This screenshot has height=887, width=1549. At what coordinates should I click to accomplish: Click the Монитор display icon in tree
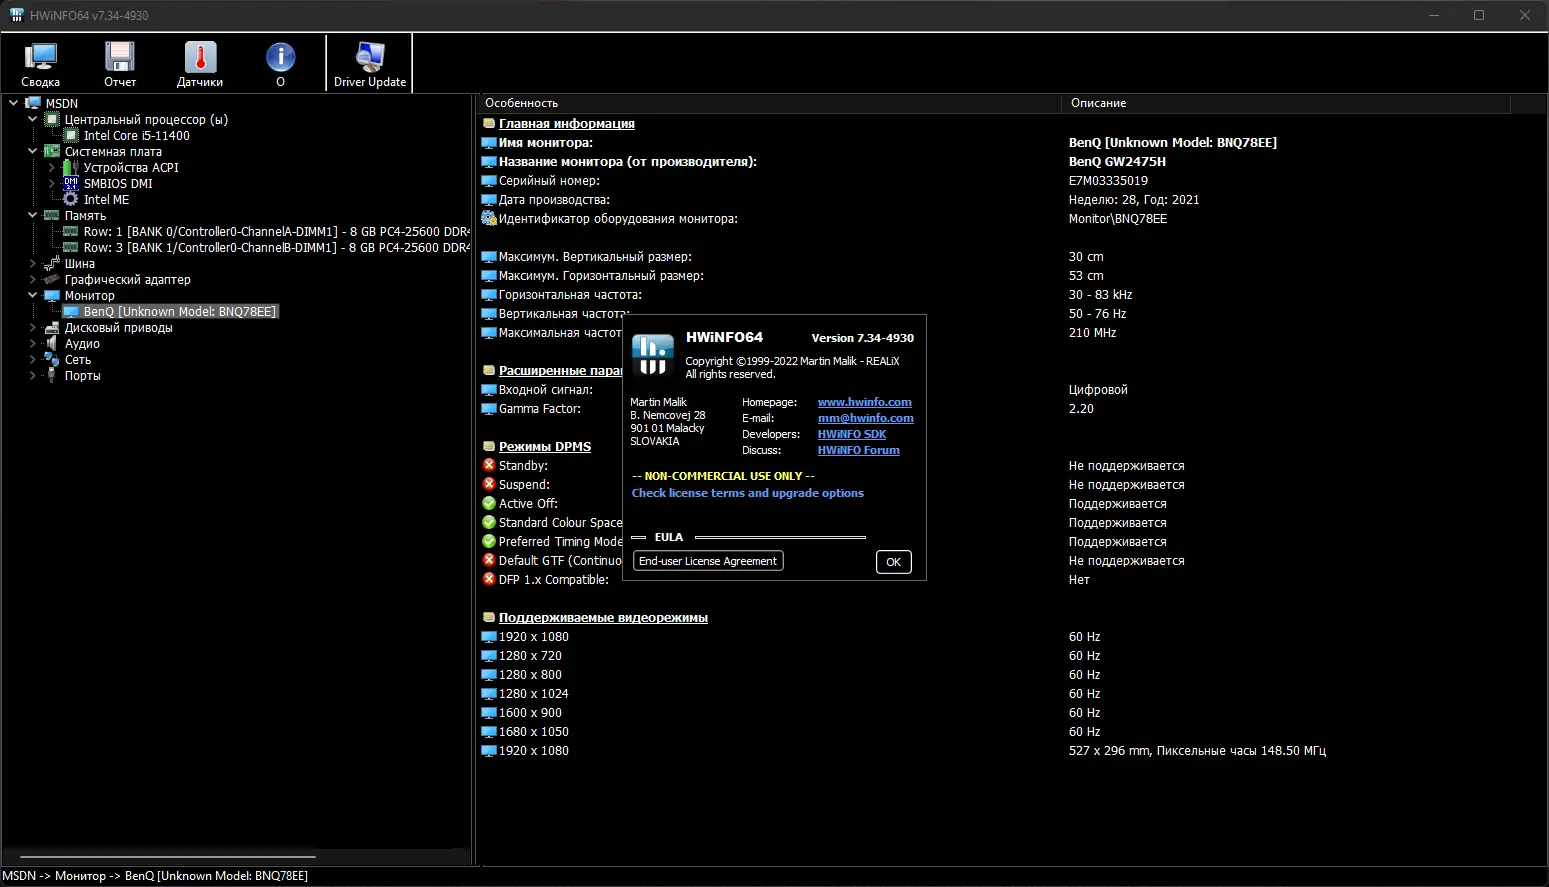pyautogui.click(x=52, y=296)
